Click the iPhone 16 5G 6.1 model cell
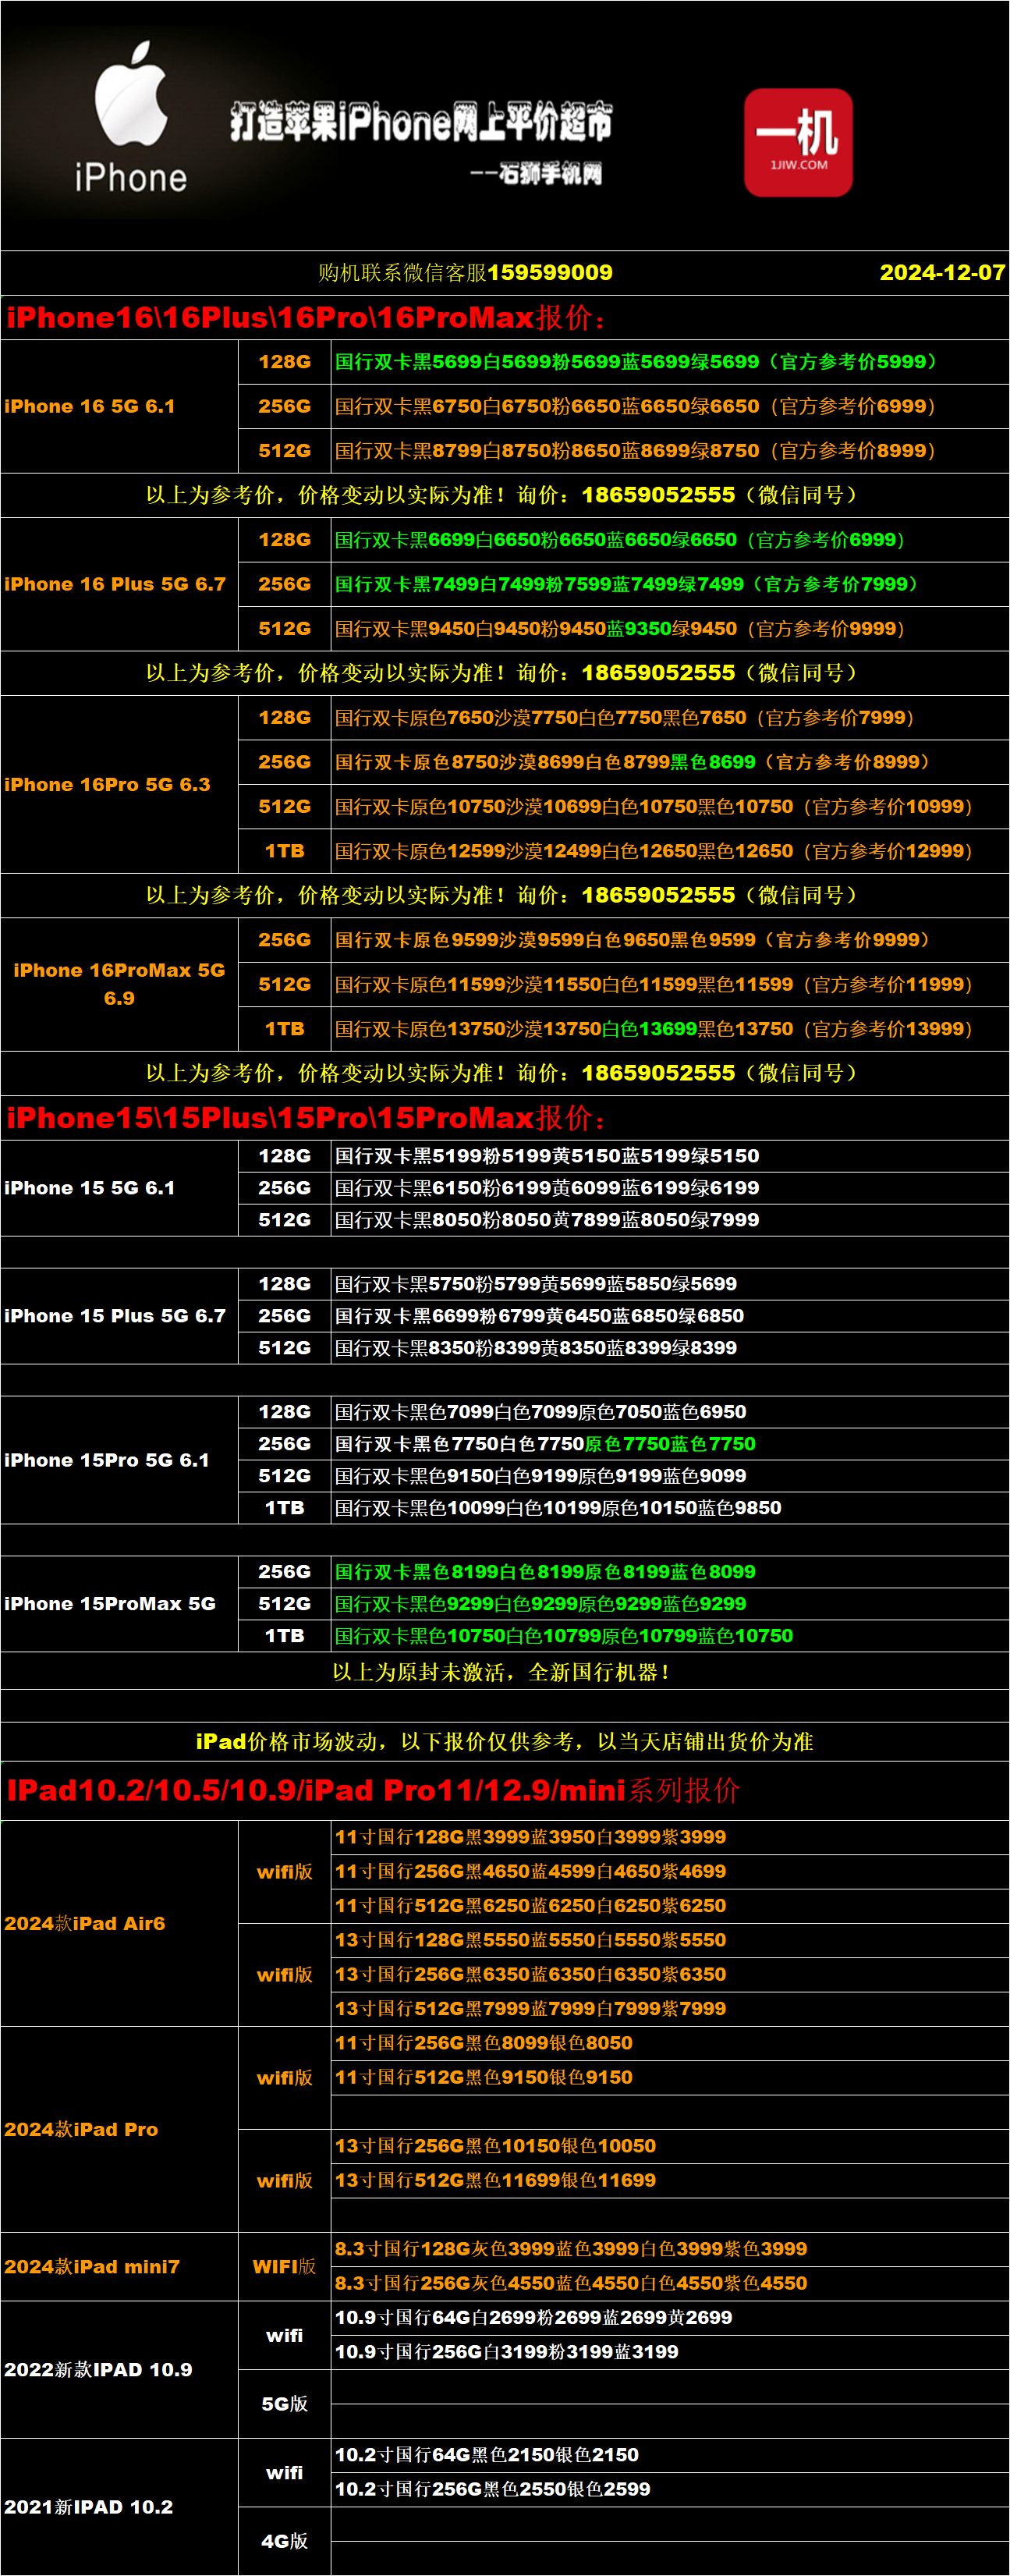The image size is (1010, 2576). click(x=119, y=406)
